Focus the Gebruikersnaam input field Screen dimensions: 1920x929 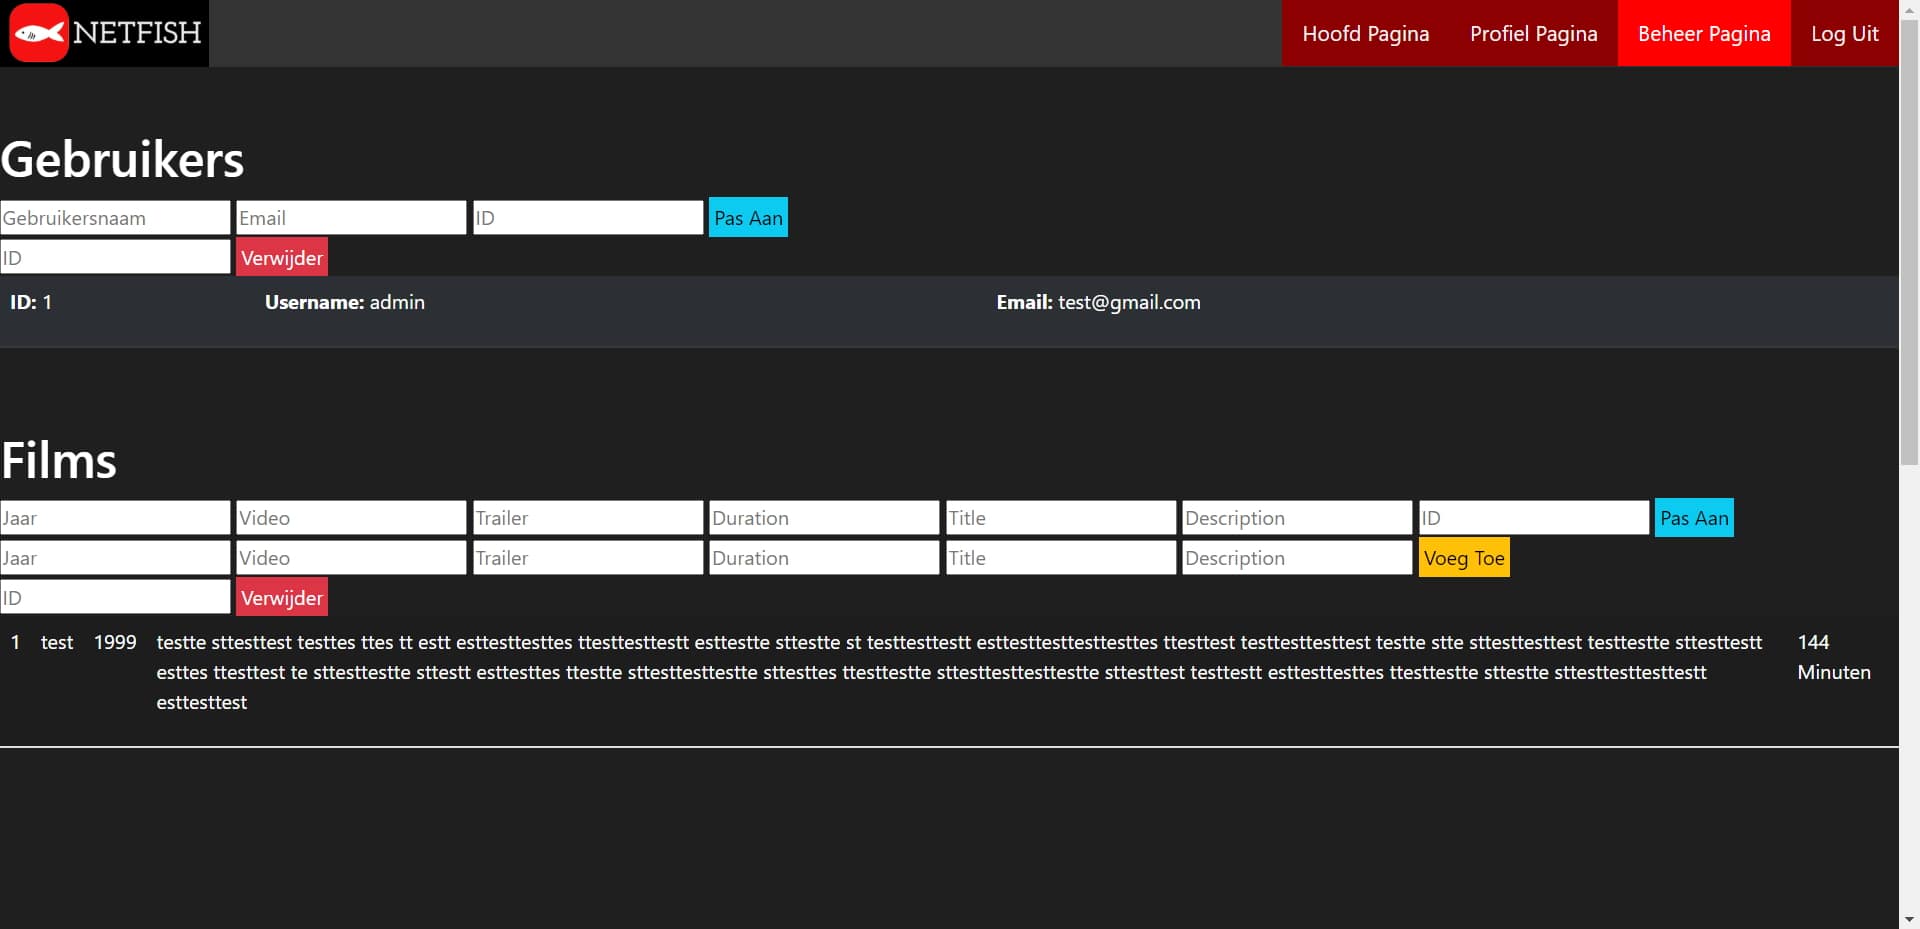[x=115, y=218]
